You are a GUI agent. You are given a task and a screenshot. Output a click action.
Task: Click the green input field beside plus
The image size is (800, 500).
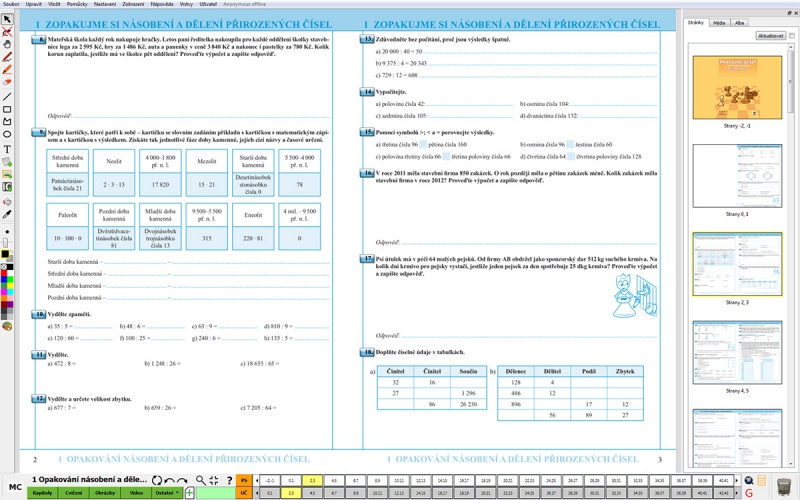pos(215,493)
